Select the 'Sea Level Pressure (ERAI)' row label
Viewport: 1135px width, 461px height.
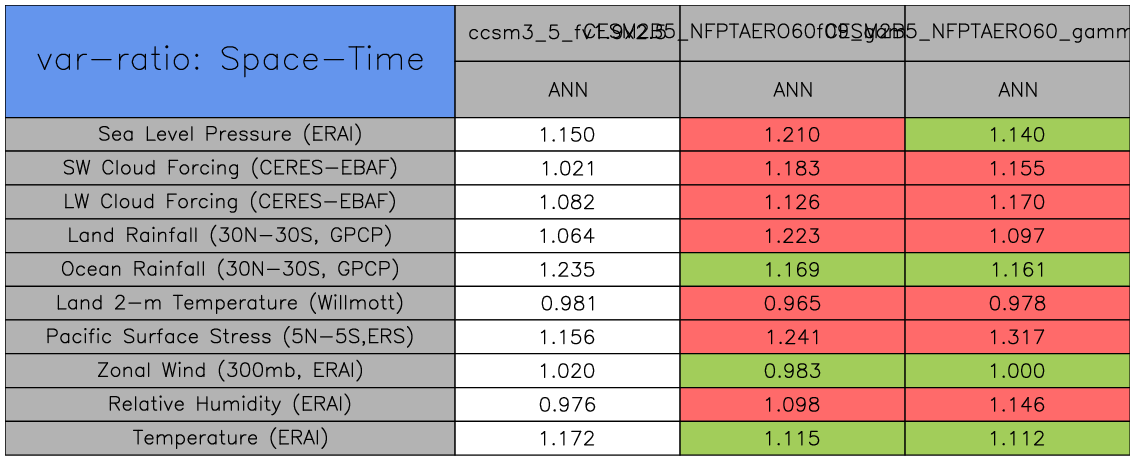click(x=230, y=134)
